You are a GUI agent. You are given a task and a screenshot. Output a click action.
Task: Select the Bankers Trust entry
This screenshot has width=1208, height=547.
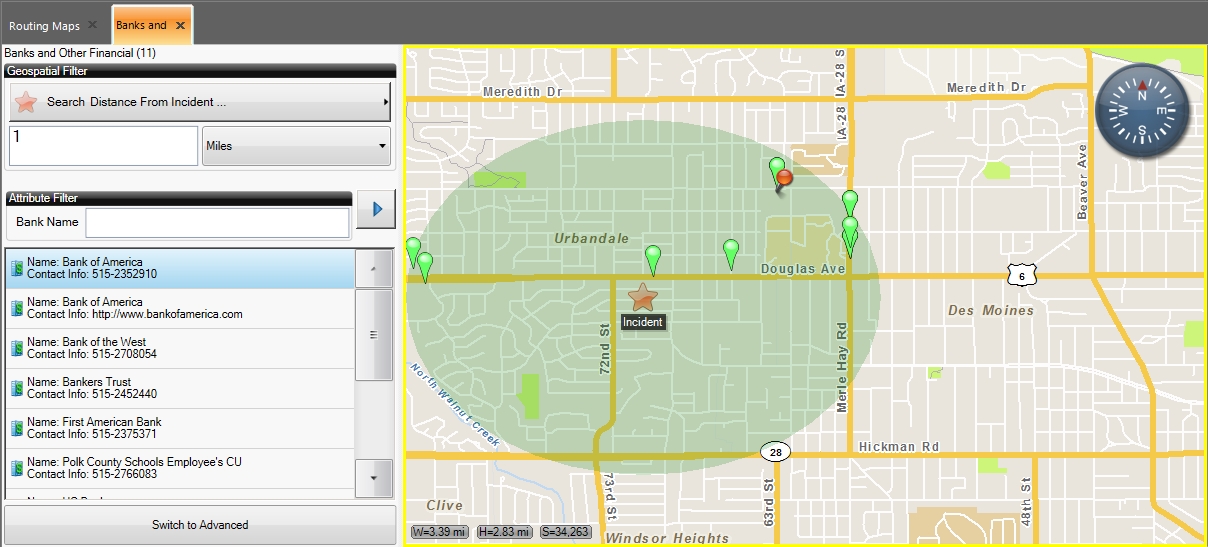(180, 388)
